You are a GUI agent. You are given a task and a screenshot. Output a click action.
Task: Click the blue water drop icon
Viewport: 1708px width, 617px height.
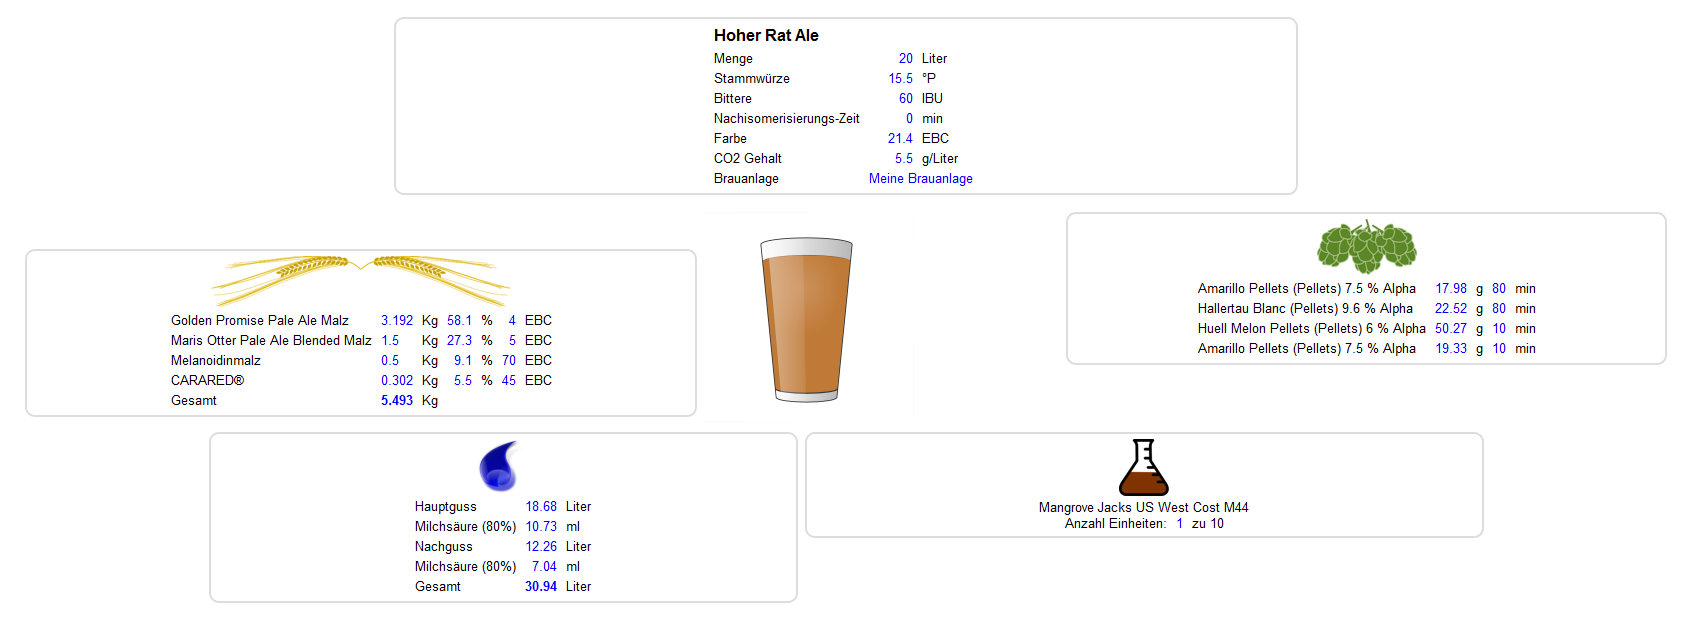(499, 466)
